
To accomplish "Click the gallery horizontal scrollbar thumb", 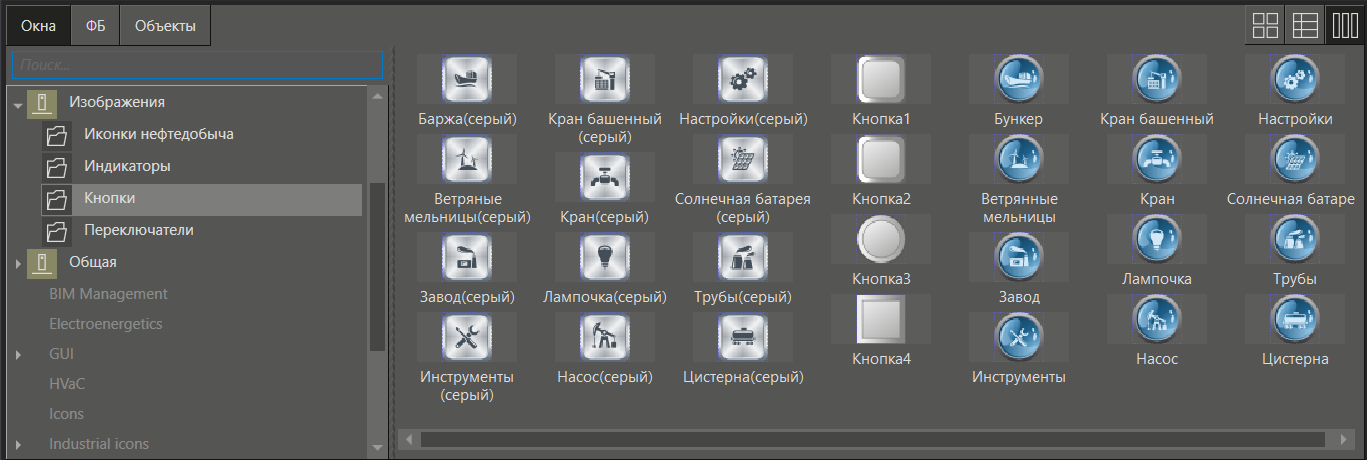I will pyautogui.click(x=872, y=439).
